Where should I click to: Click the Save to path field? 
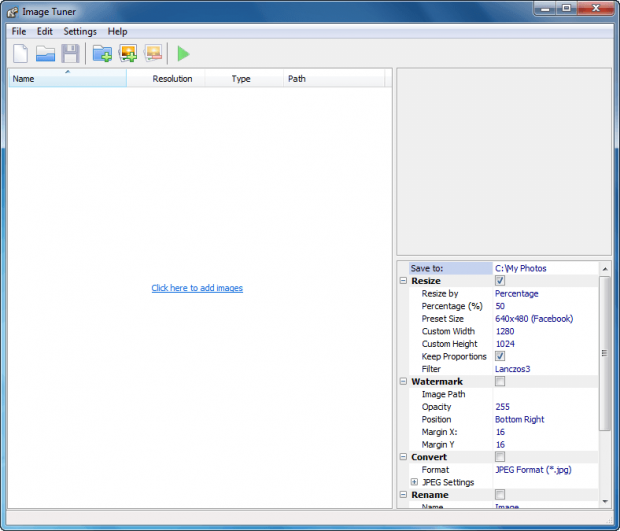tap(545, 268)
